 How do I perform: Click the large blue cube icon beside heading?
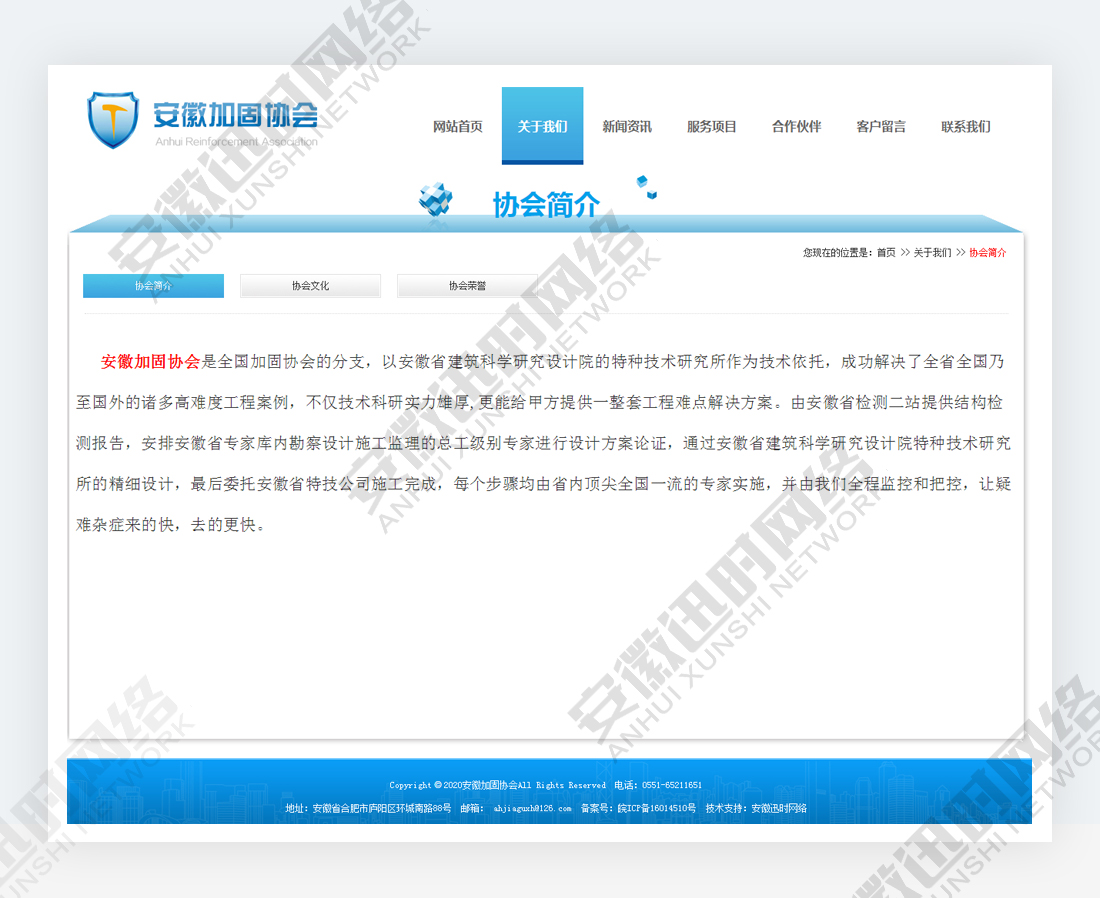[435, 201]
